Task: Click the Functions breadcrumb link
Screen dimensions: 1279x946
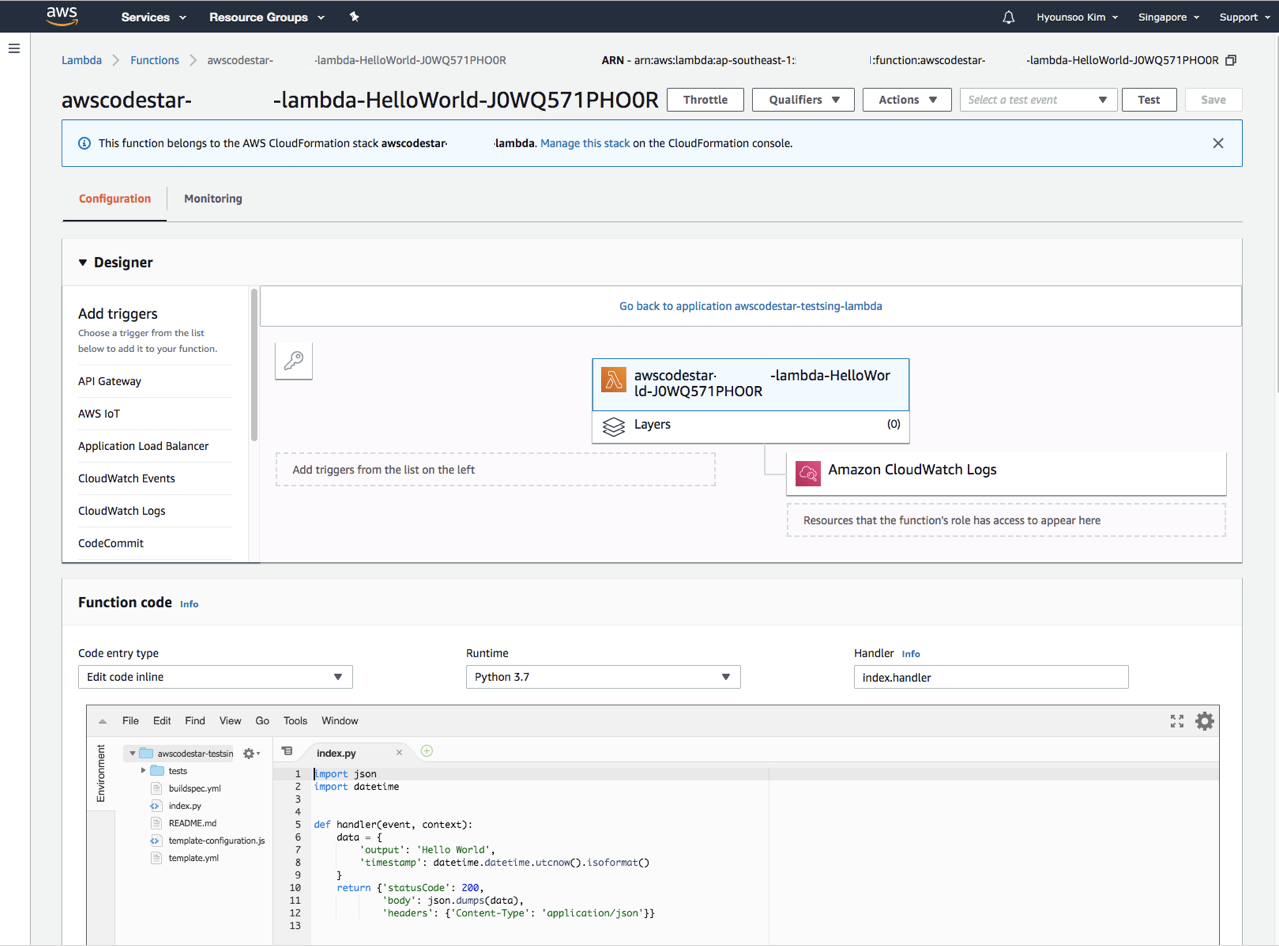Action: (x=155, y=60)
